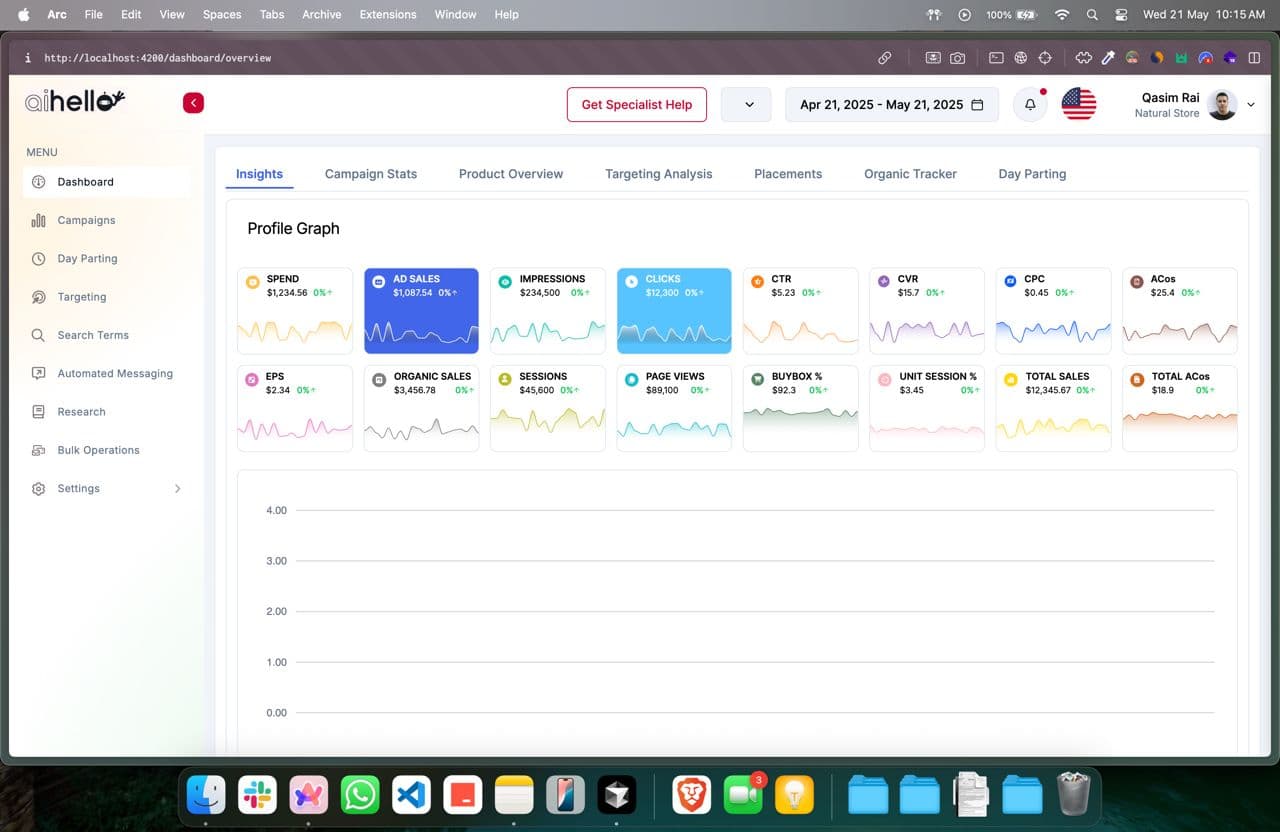
Task: Go to Bulk Operations sidebar item
Action: click(98, 450)
